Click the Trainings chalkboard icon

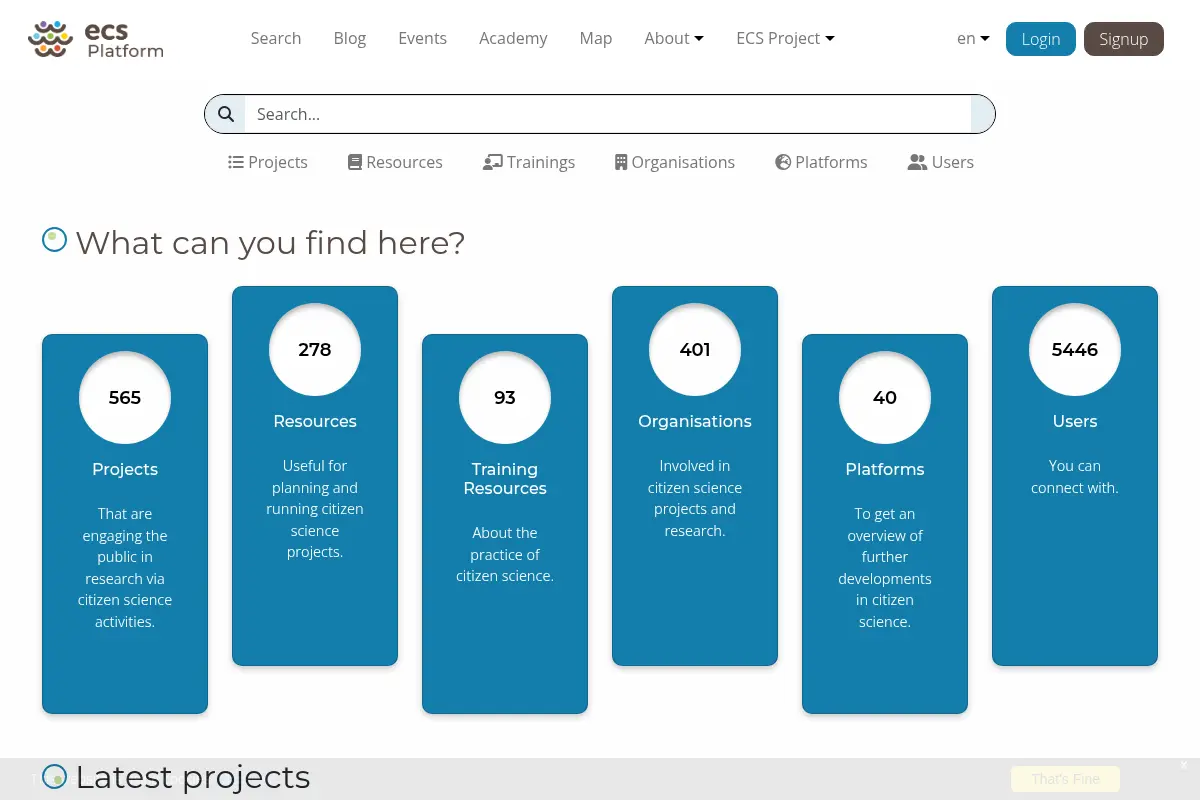click(492, 162)
